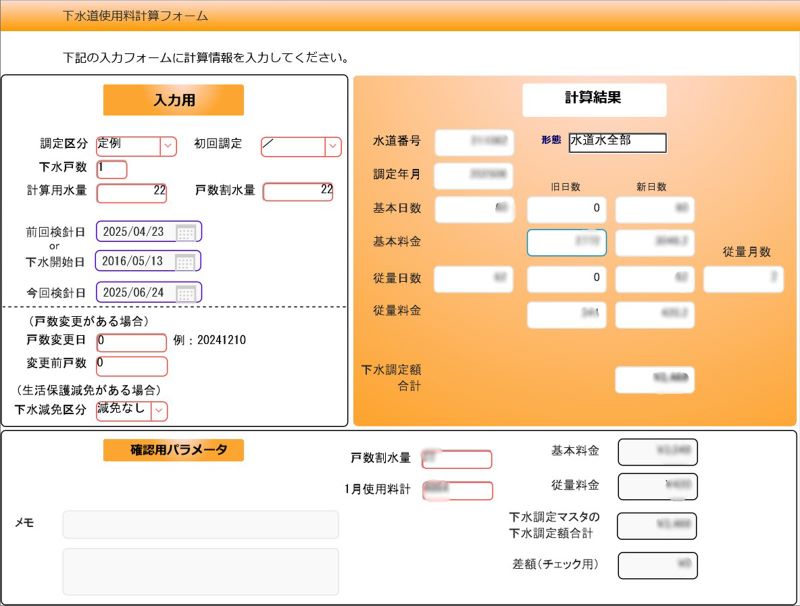Select the 戸数割水量 field in input panel
Viewport: 800px width, 606px height.
298,192
